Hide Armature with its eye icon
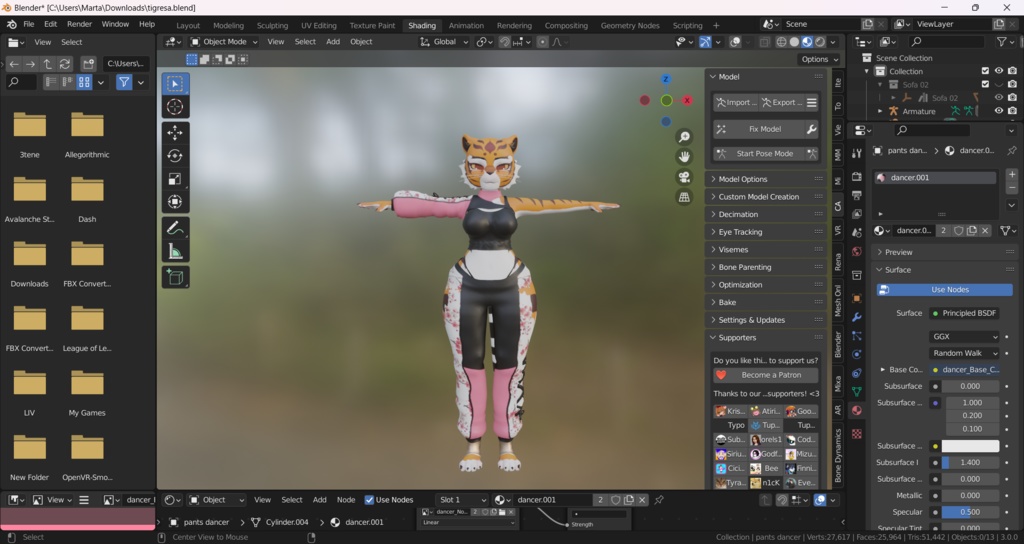1024x544 pixels. (x=999, y=111)
